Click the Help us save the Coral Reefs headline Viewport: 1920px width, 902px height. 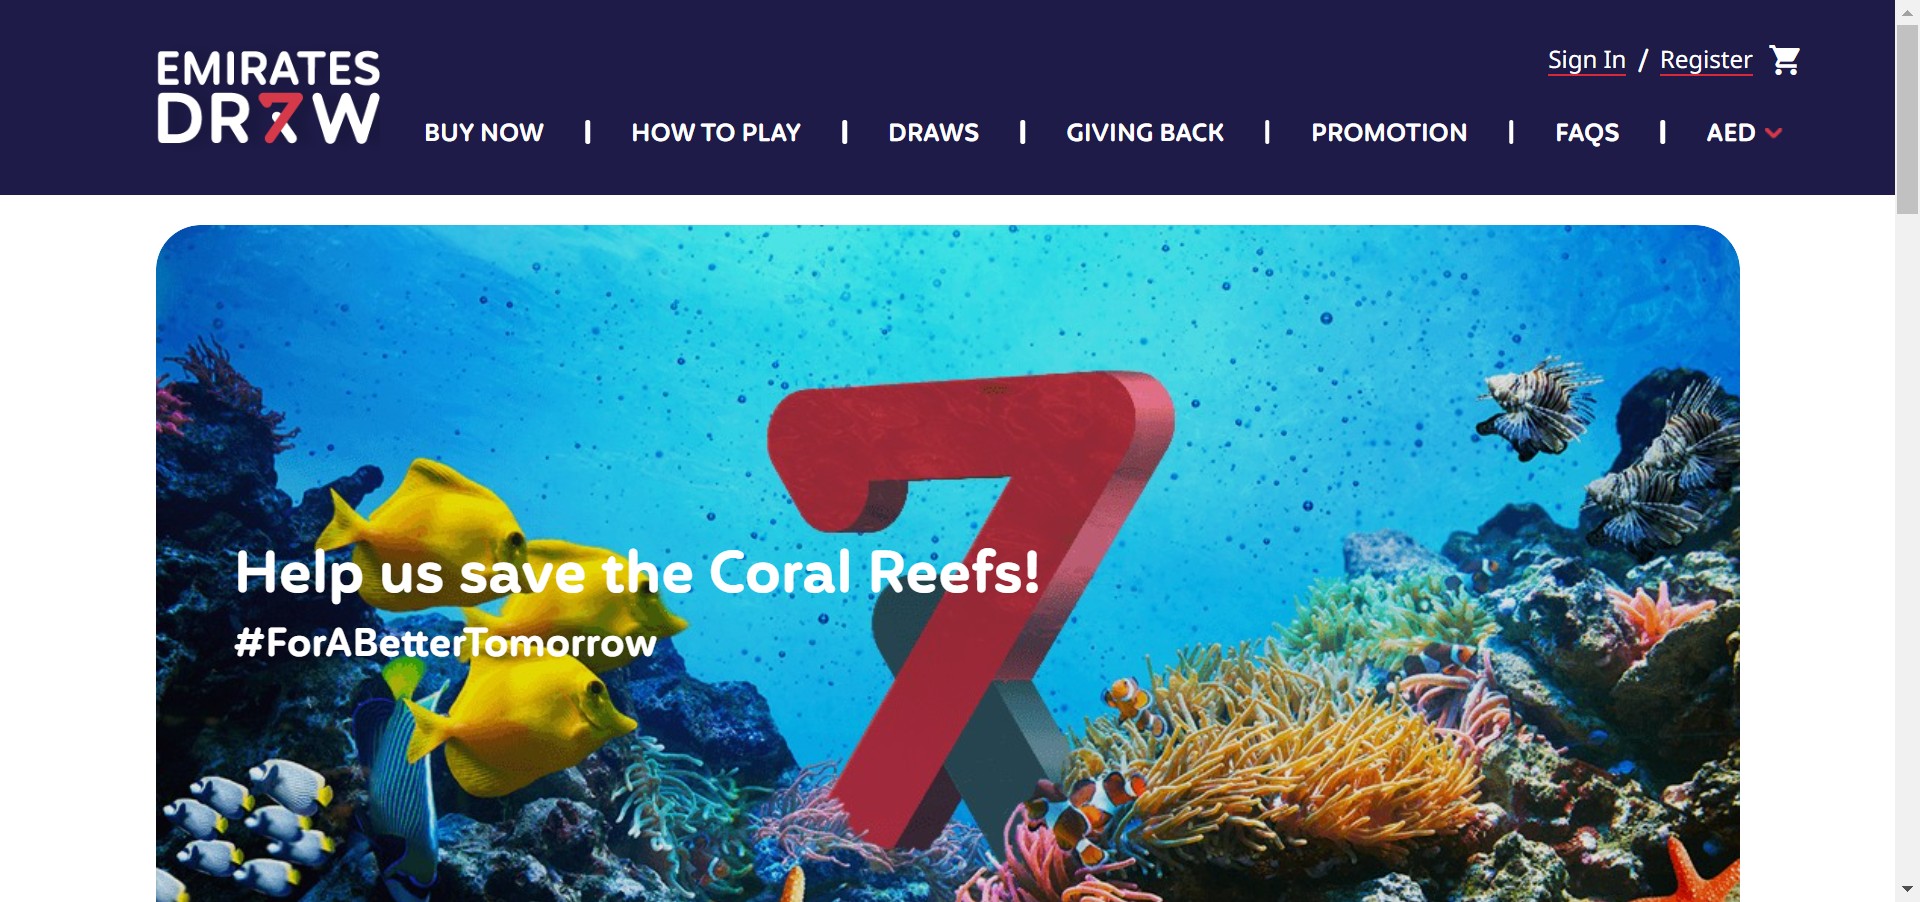click(637, 573)
